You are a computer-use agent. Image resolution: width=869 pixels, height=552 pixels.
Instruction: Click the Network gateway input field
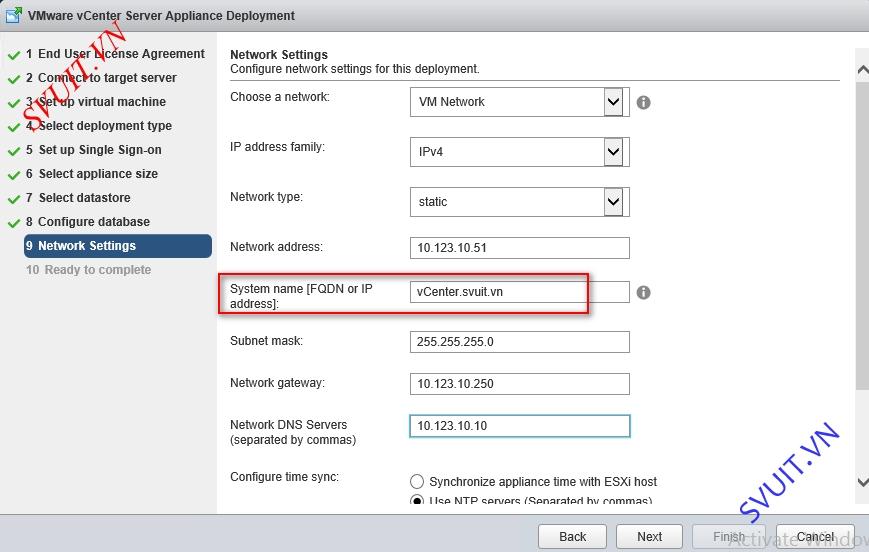tap(520, 384)
